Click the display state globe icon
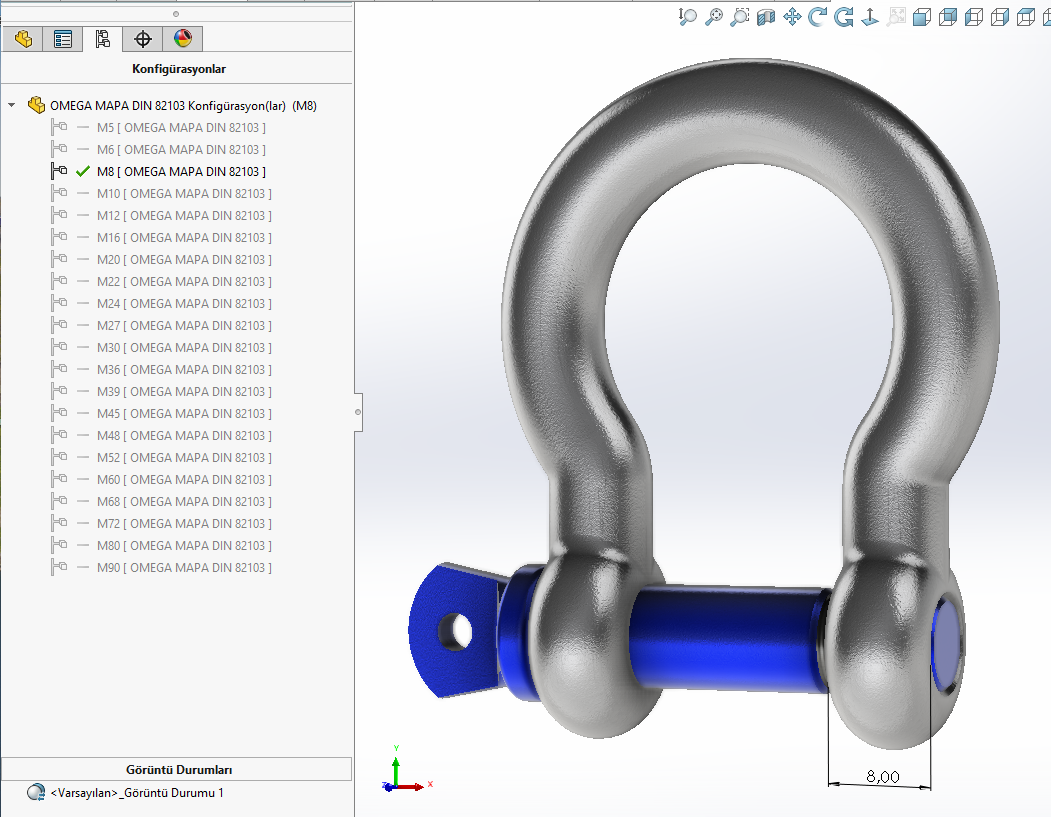Screen dimensions: 1051x817 [x=36, y=793]
